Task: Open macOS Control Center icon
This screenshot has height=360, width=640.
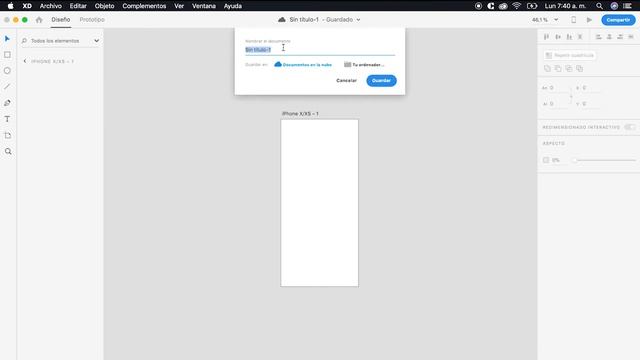Action: point(627,6)
